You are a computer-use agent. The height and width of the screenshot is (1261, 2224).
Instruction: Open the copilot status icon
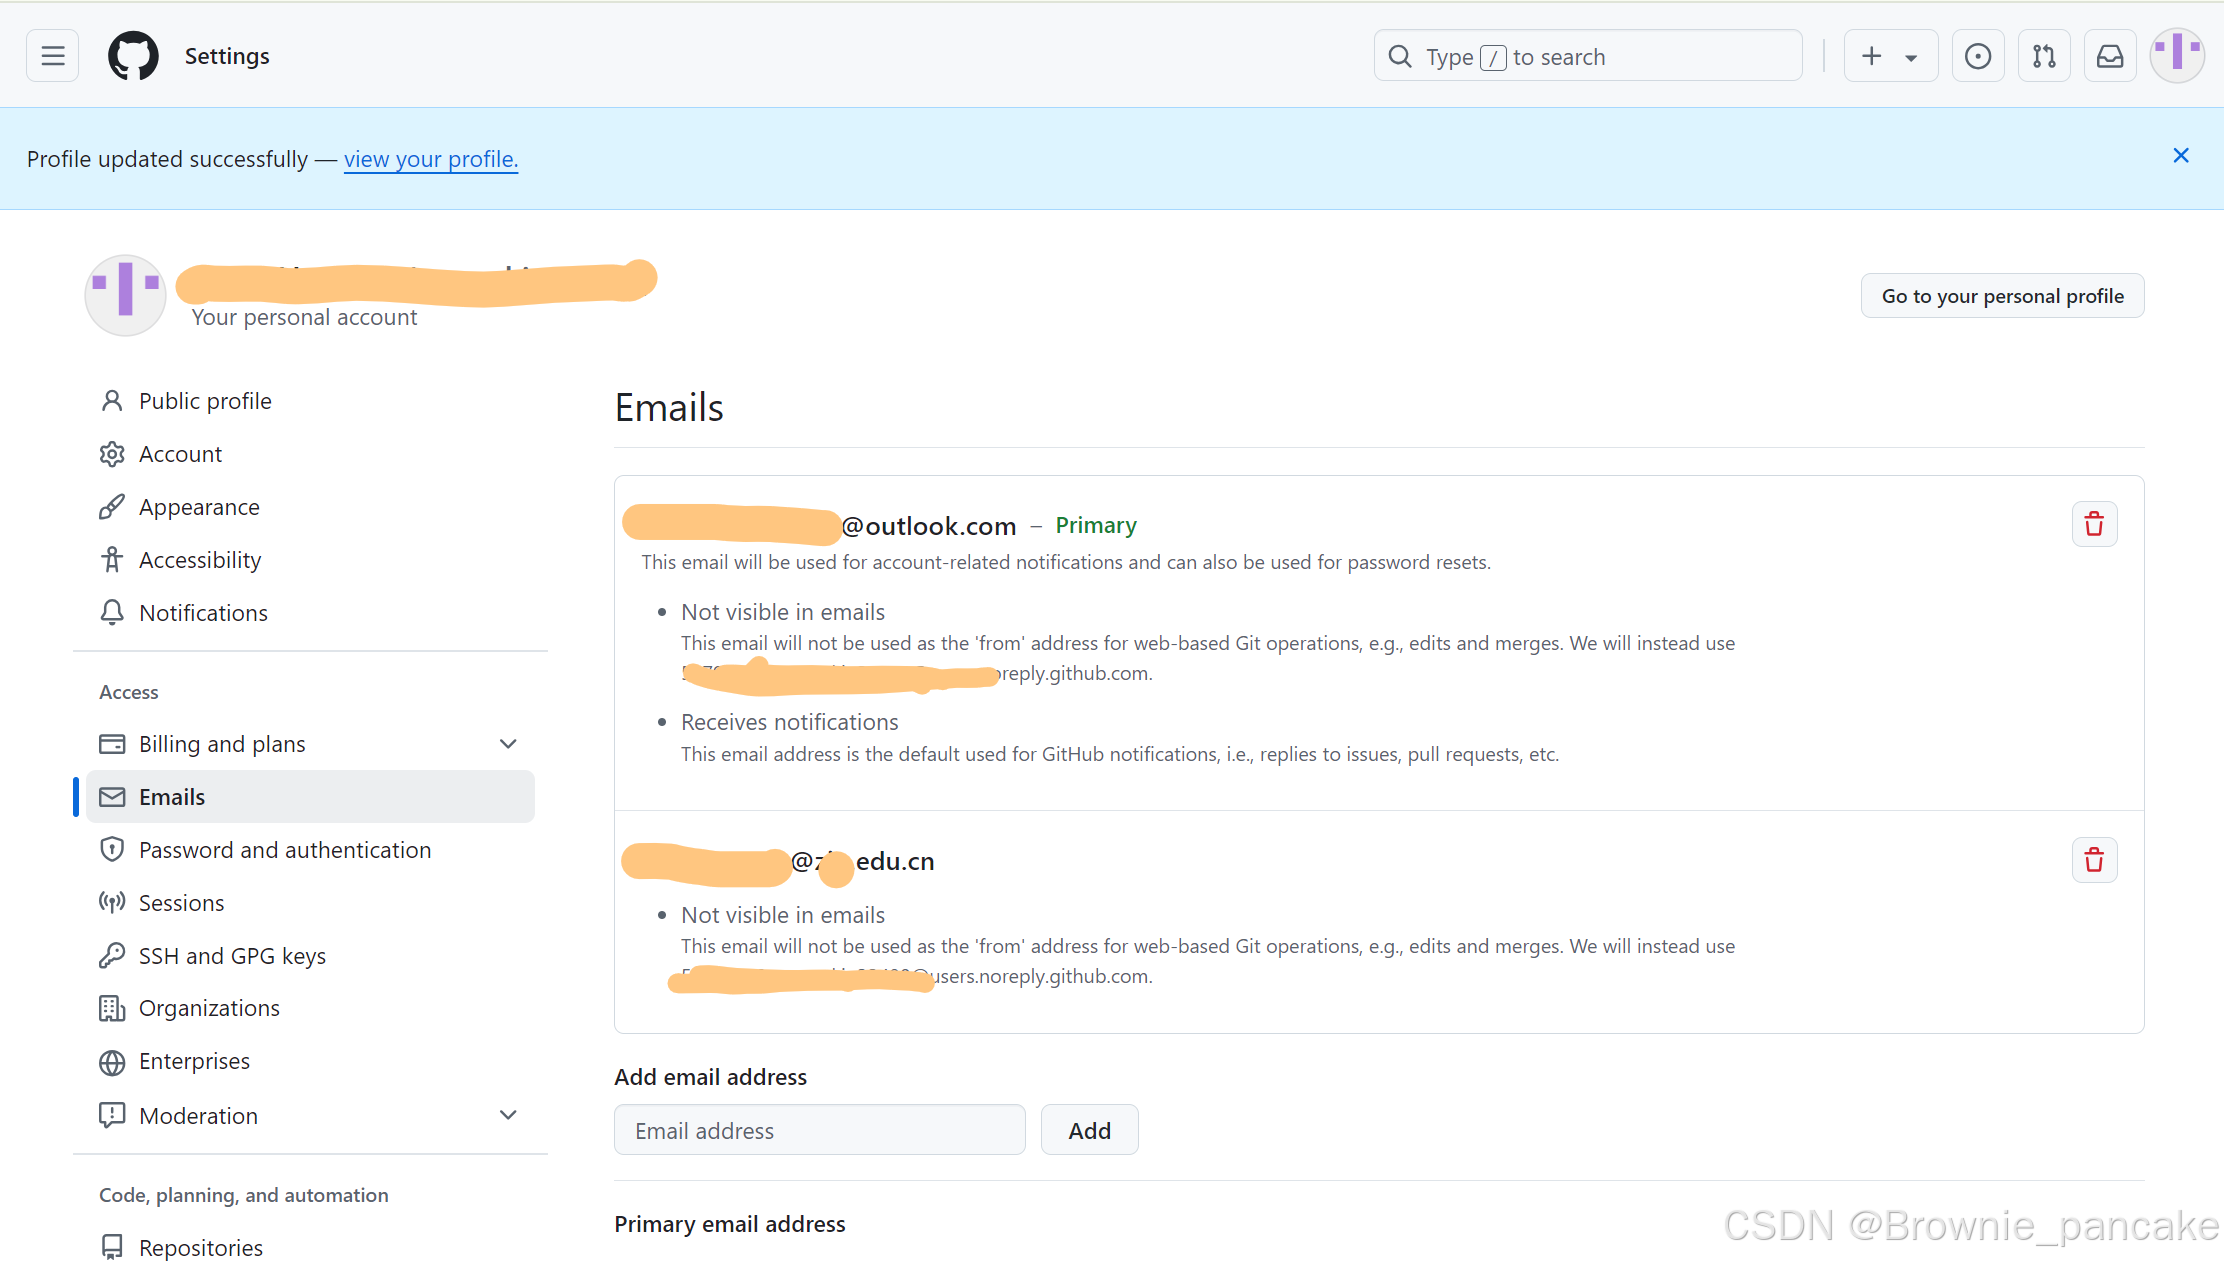(x=1977, y=56)
